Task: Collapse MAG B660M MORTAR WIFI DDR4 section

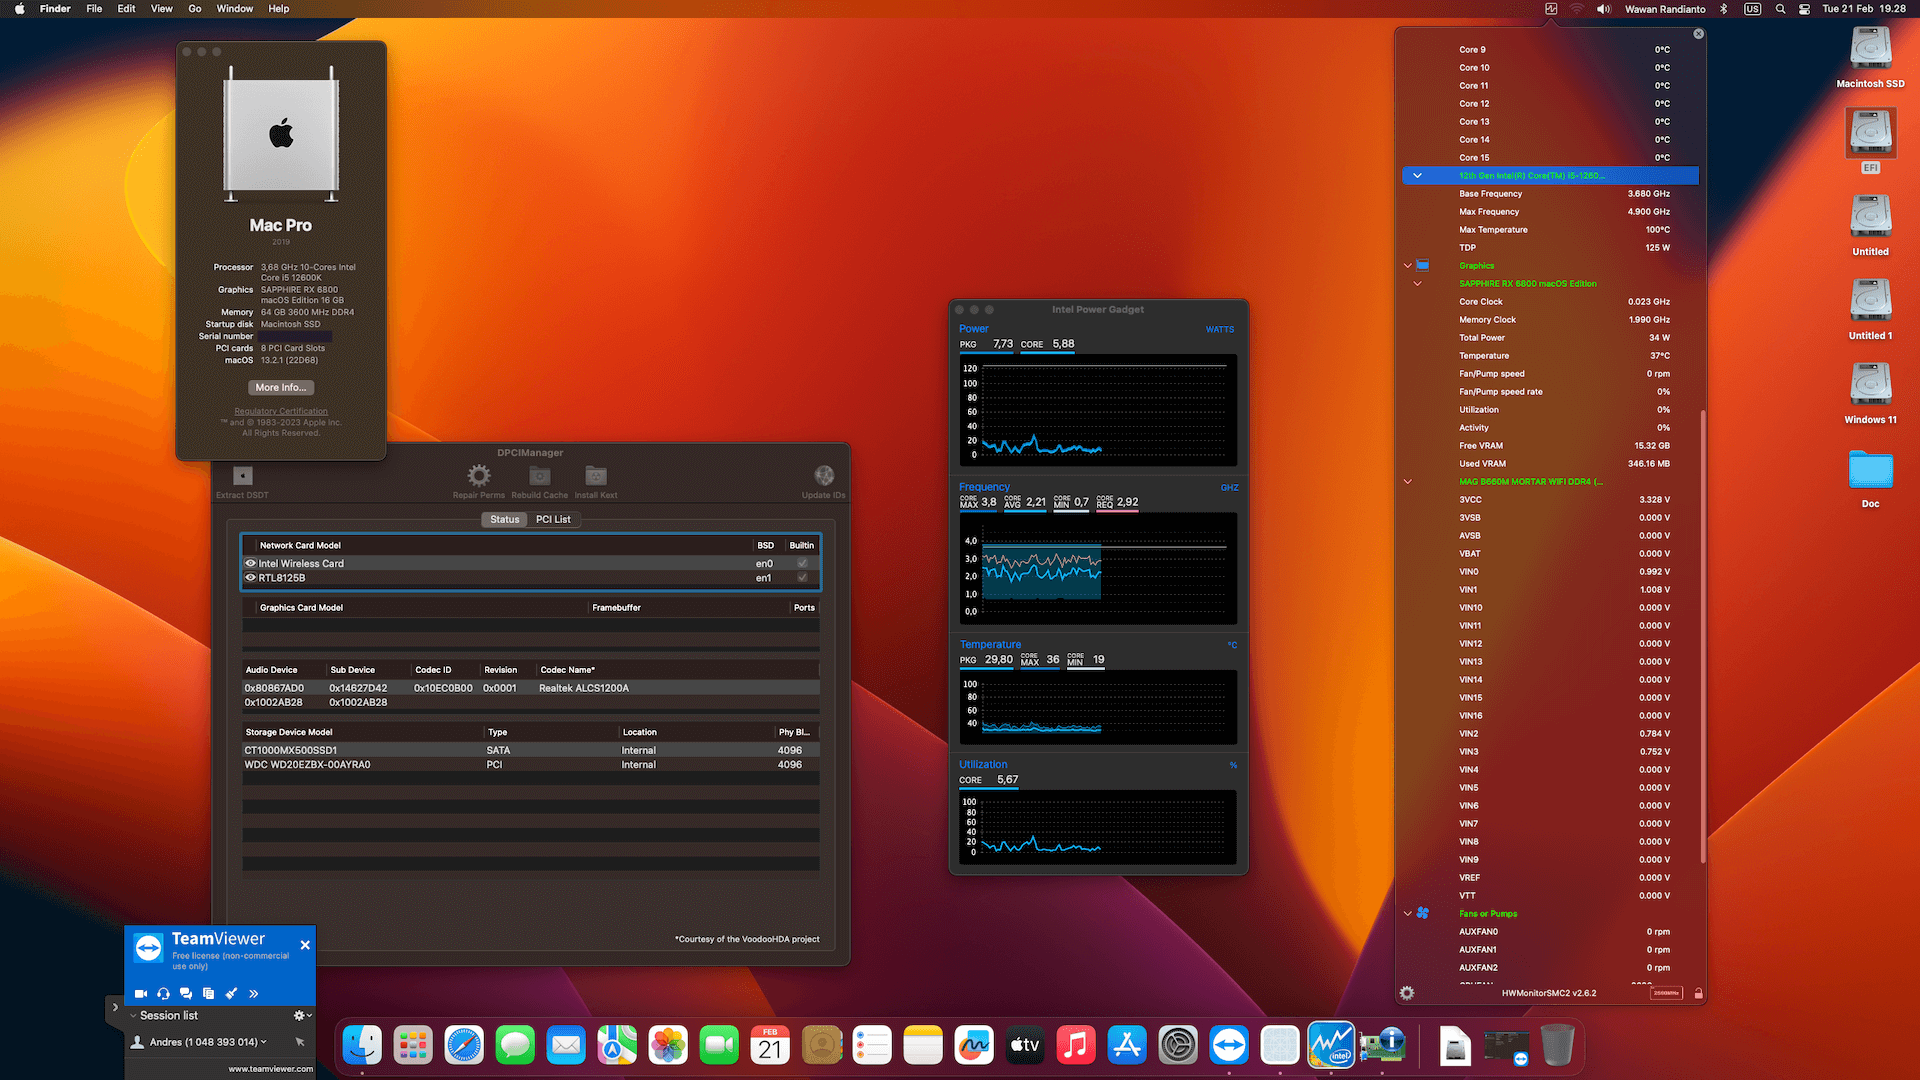Action: tap(1408, 482)
